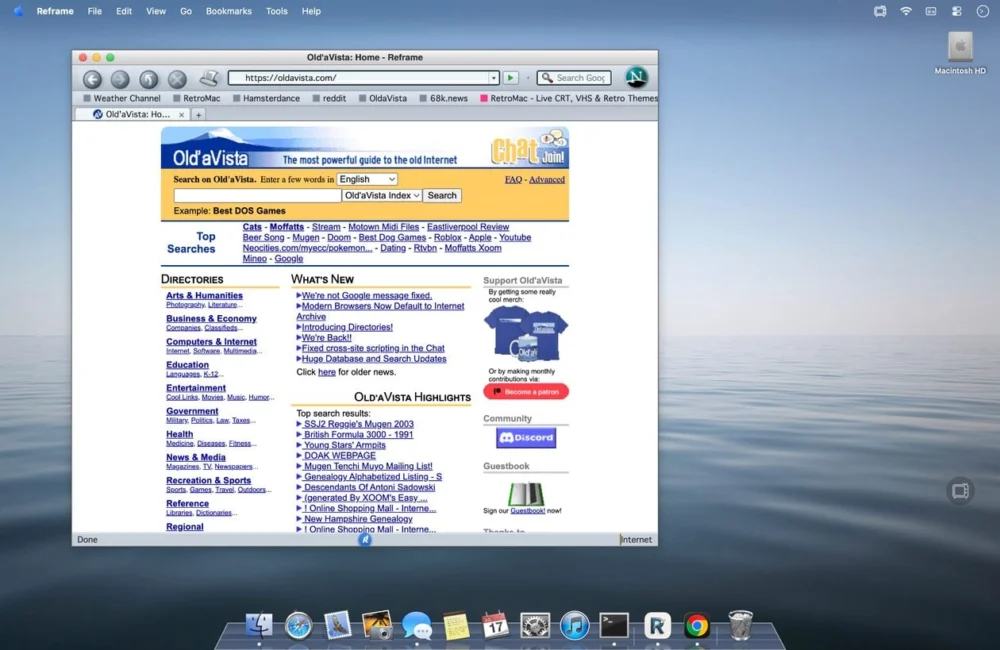This screenshot has height=650, width=1000.
Task: Click the Netscape N throbber logo
Action: click(x=636, y=77)
